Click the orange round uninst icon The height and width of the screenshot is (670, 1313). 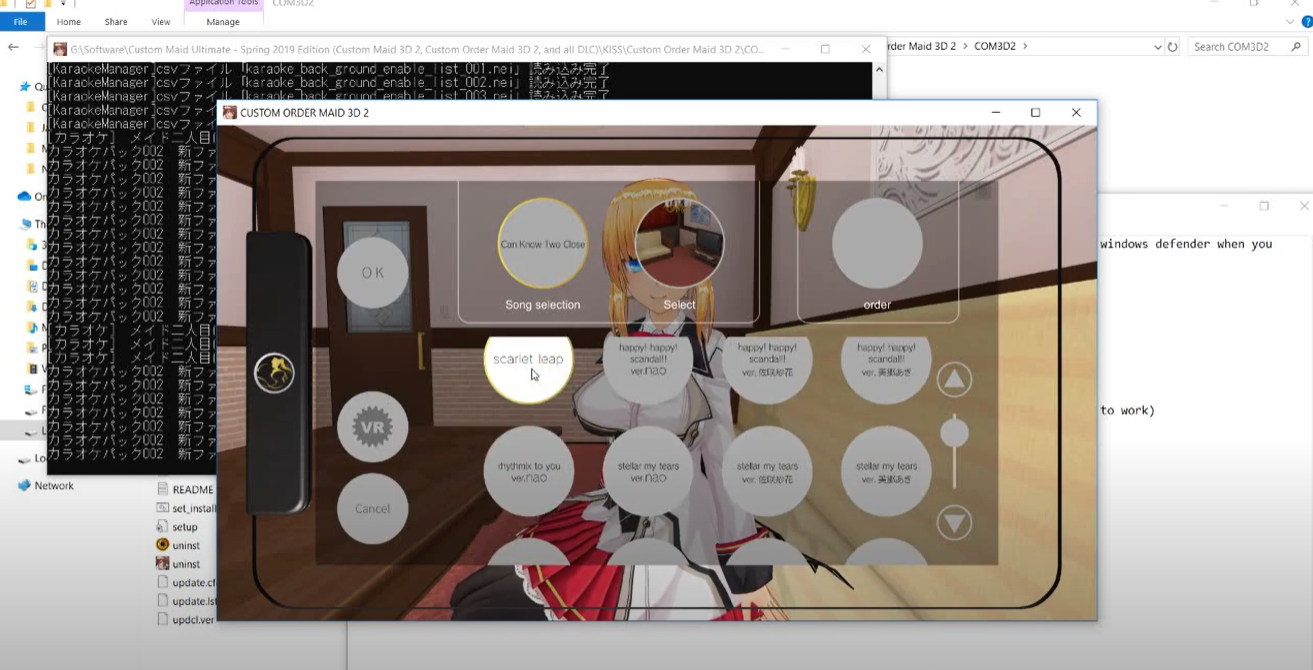(x=163, y=545)
